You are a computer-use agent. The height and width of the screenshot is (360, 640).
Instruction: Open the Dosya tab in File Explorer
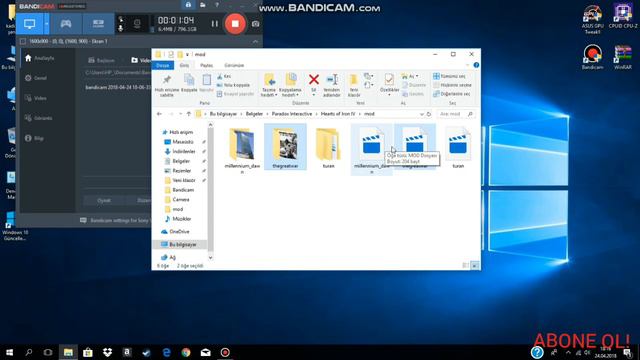pyautogui.click(x=162, y=65)
